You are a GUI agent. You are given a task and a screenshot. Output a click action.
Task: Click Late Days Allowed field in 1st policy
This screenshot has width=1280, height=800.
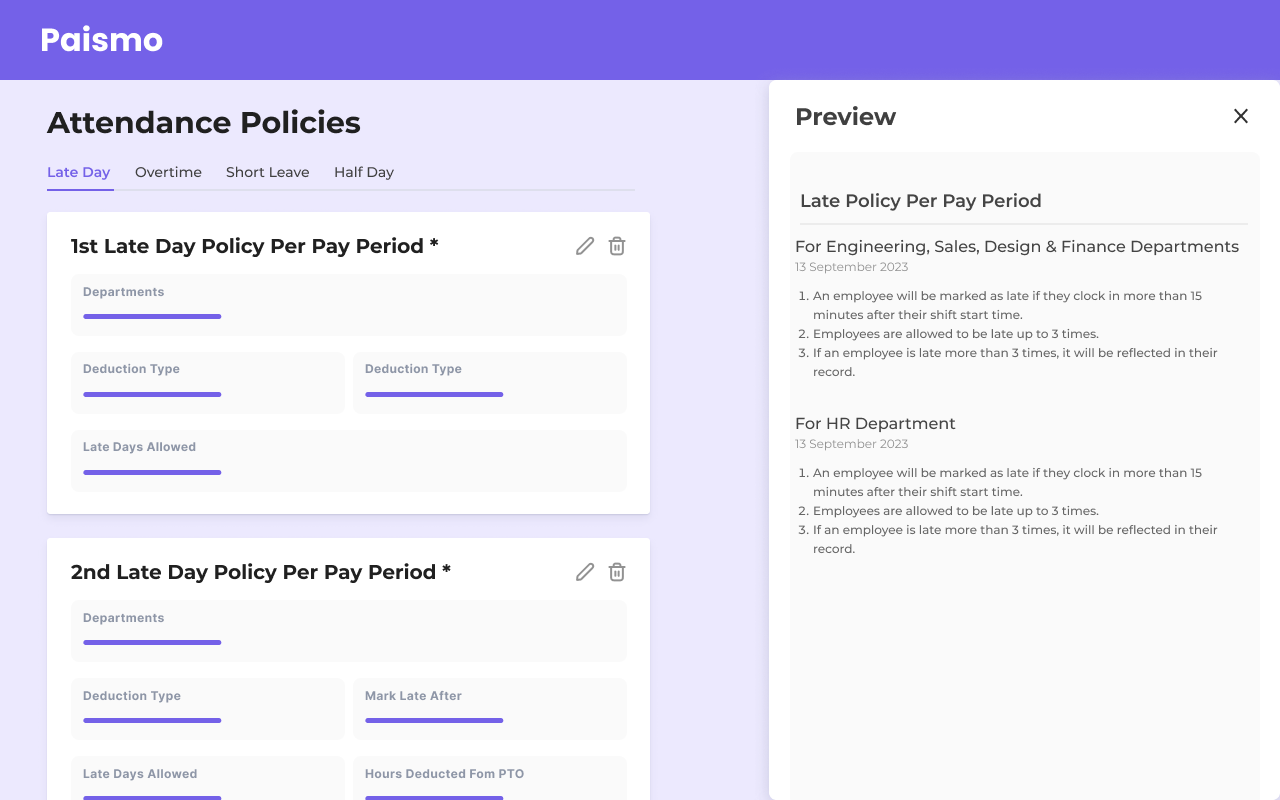349,460
